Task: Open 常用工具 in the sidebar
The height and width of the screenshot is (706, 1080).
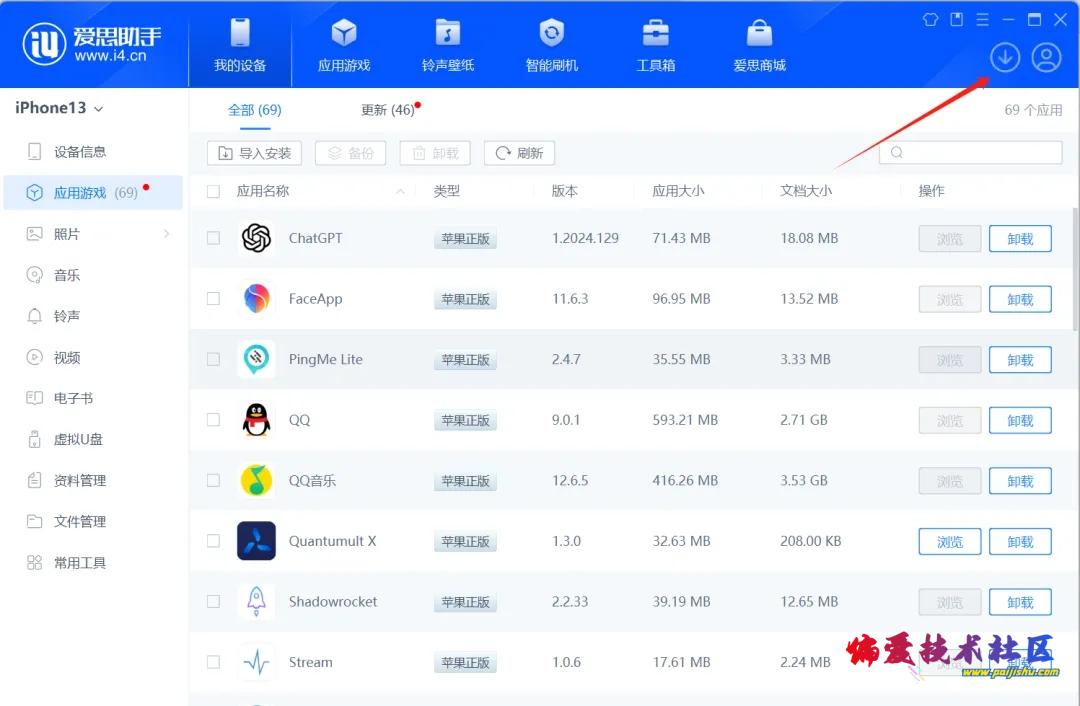Action: pos(93,563)
